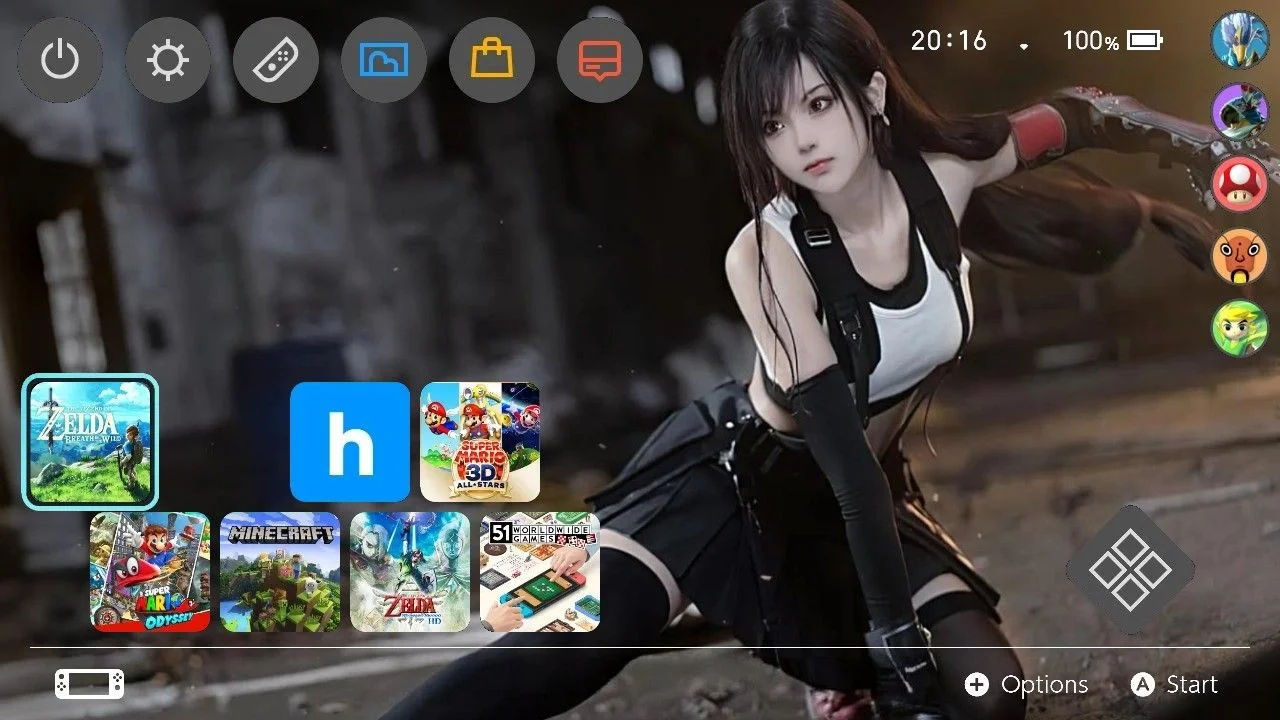The width and height of the screenshot is (1280, 720).
Task: Open the diamond all-apps grid icon
Action: (1130, 570)
